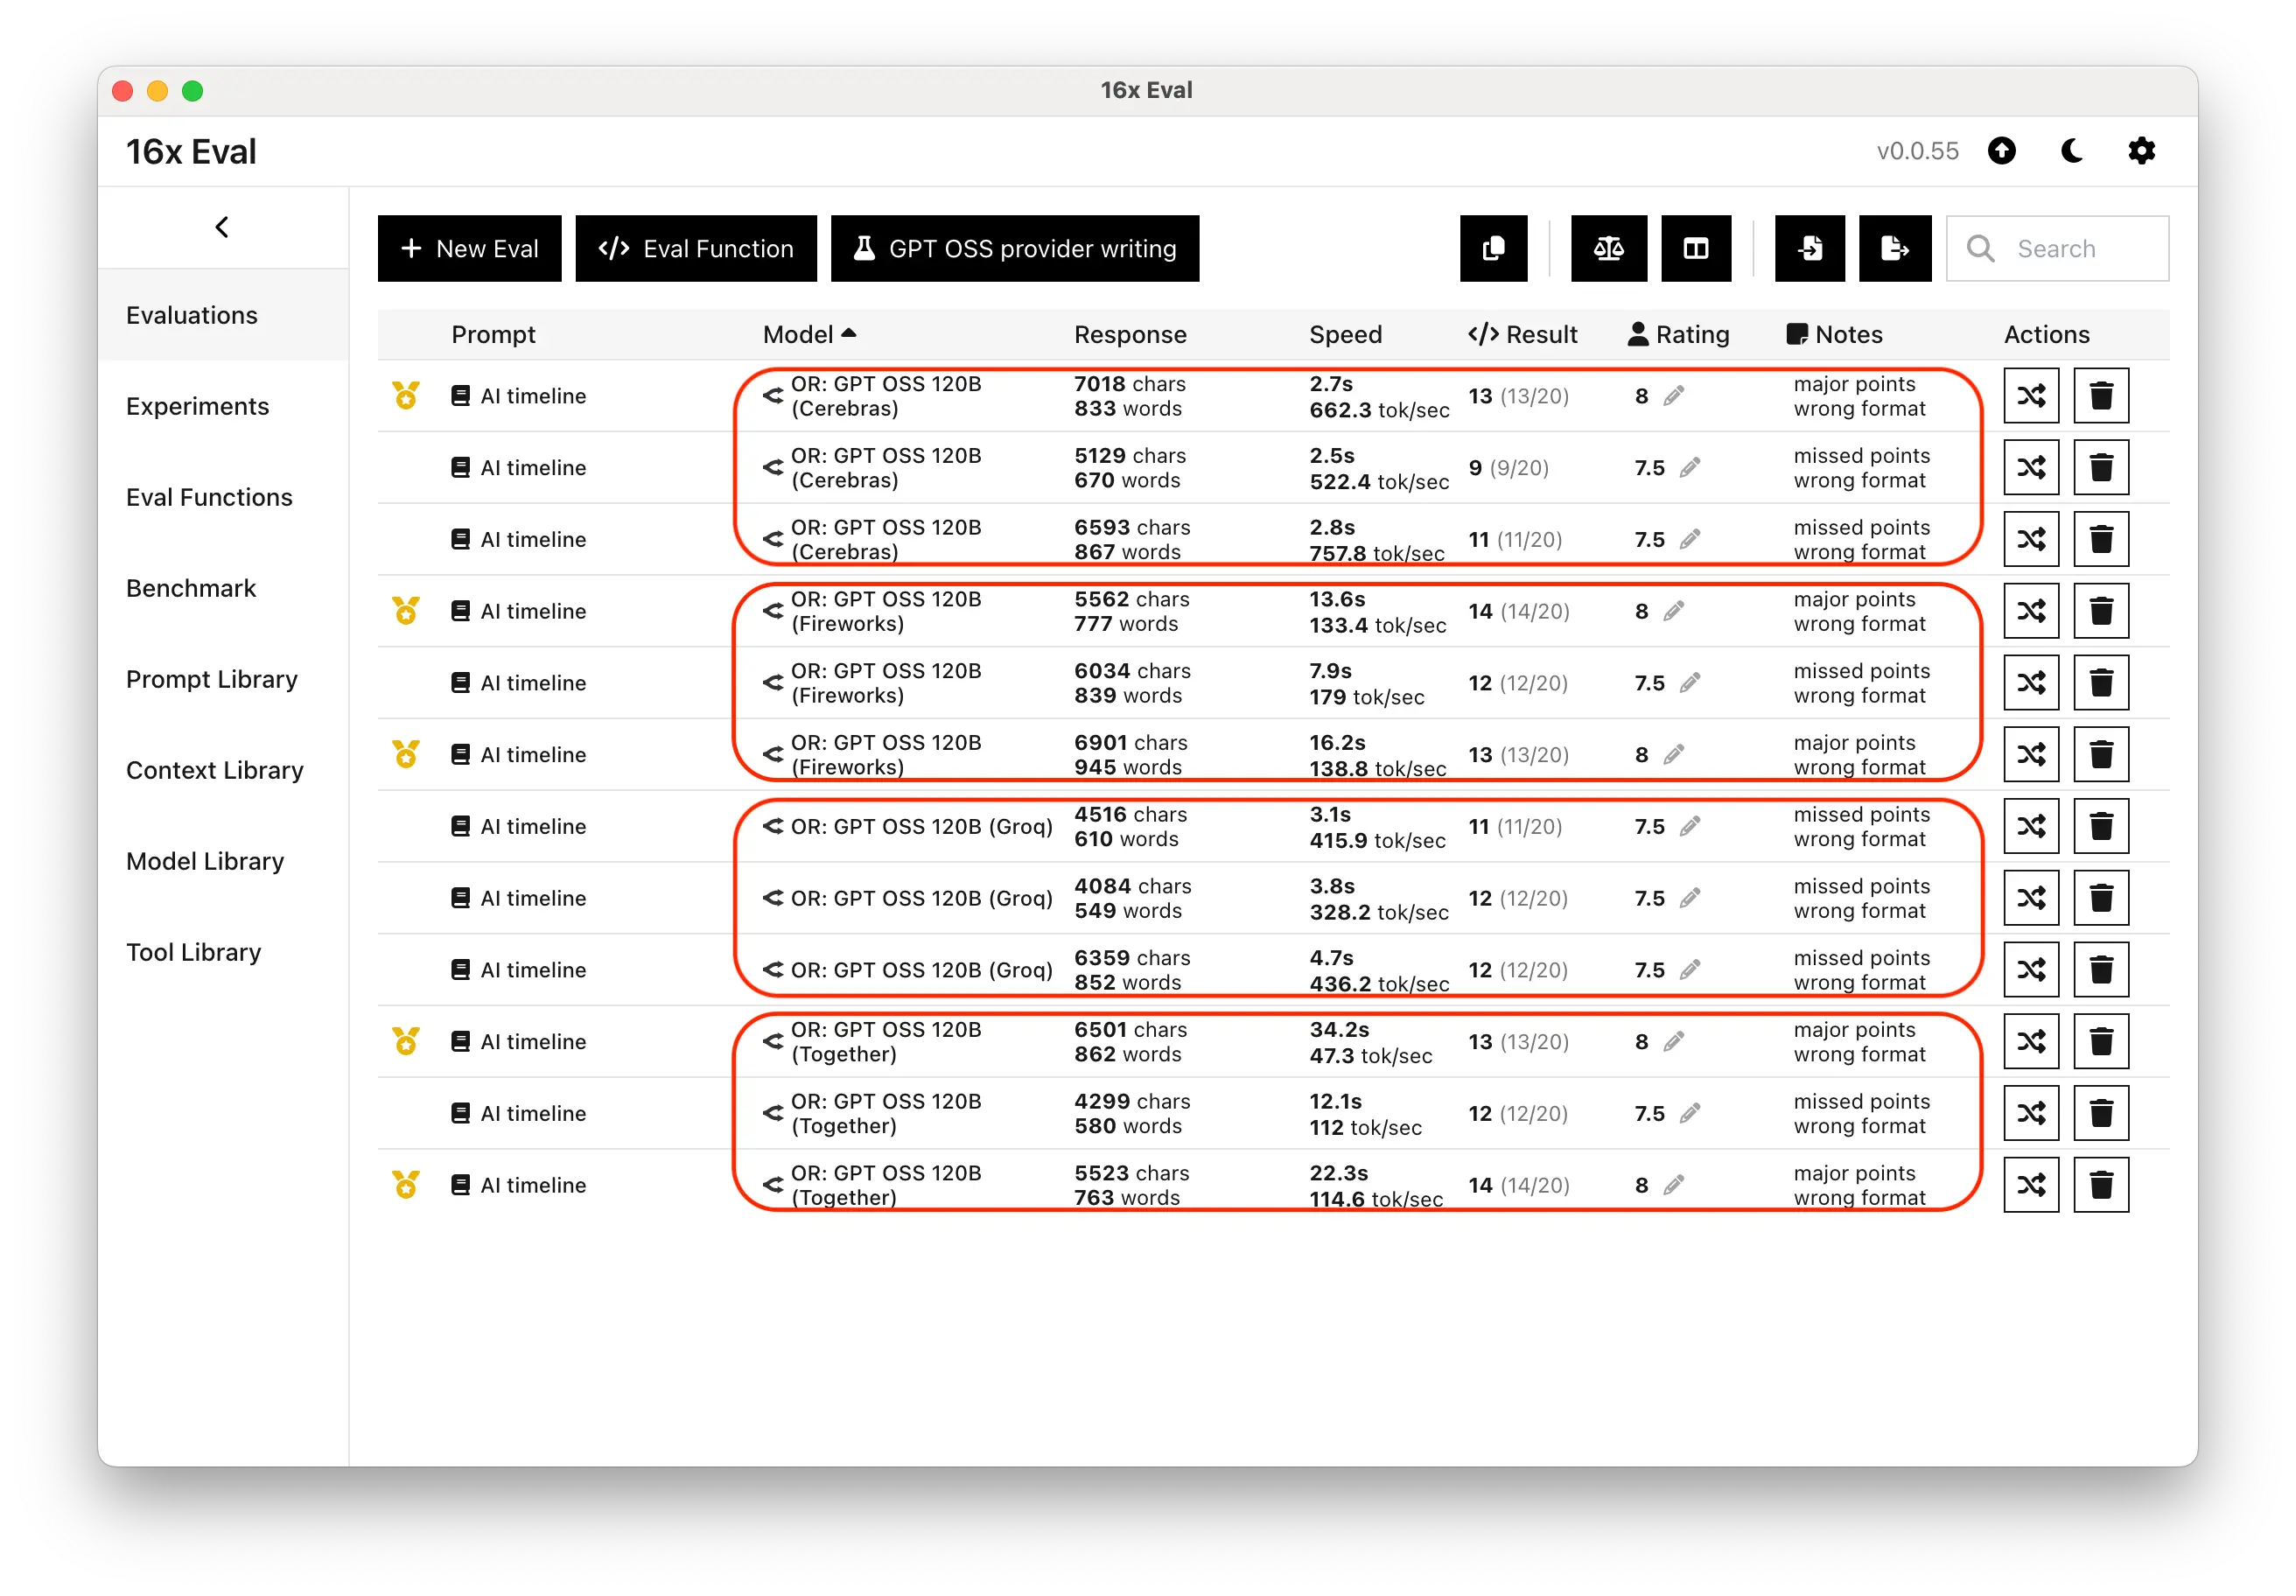This screenshot has height=1596, width=2296.
Task: Open settings with the gear icon
Action: (2141, 151)
